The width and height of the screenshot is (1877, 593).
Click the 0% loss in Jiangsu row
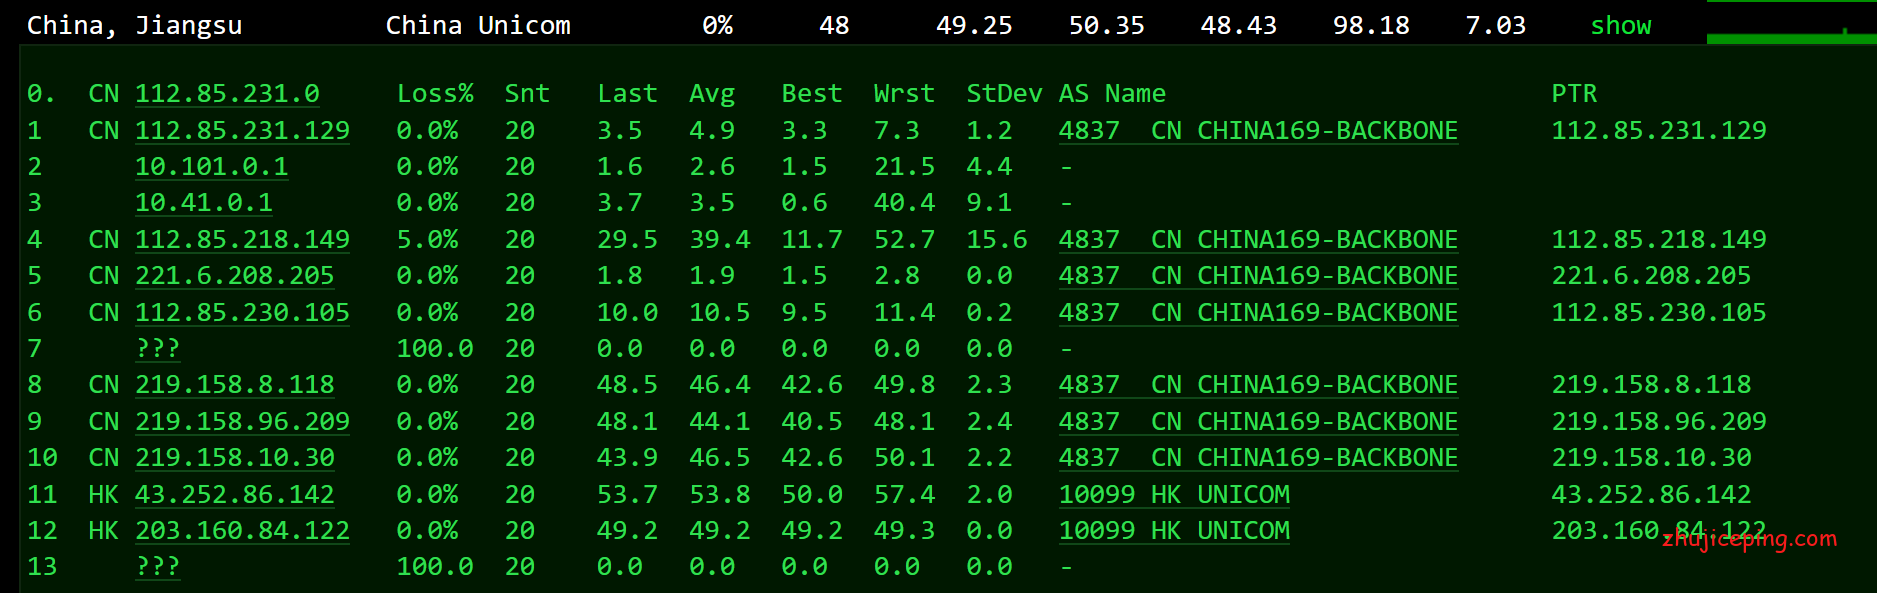(x=717, y=25)
